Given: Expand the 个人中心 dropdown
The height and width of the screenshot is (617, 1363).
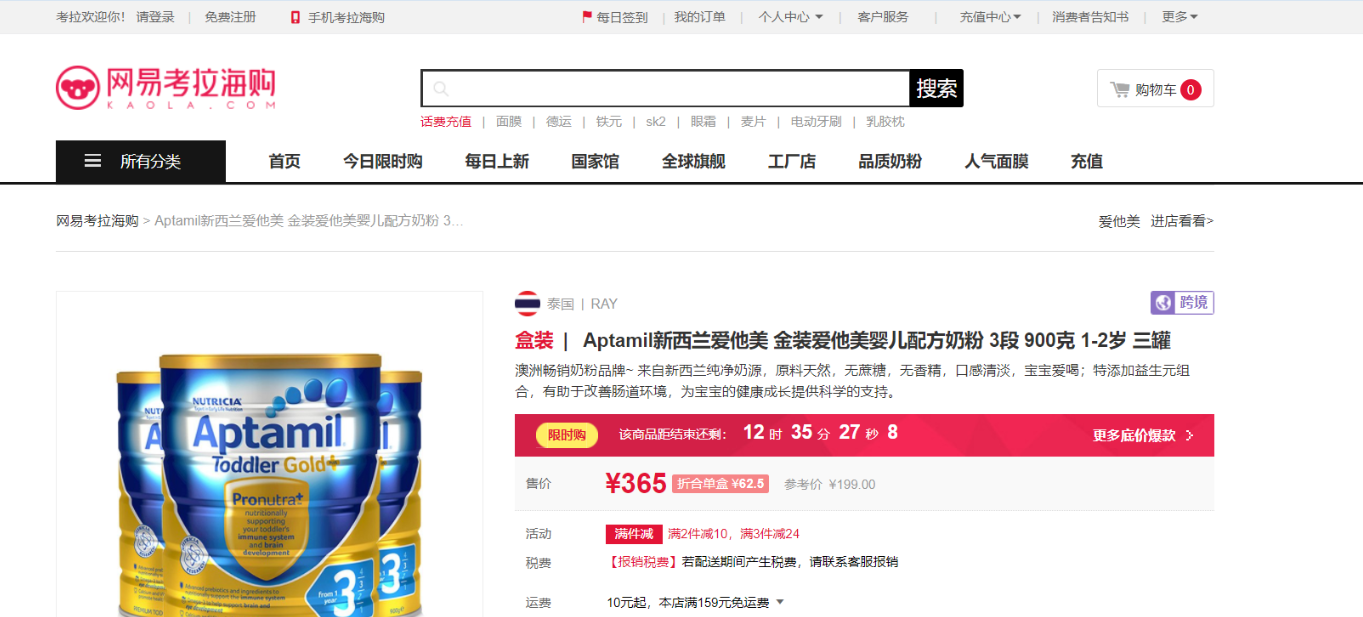Looking at the screenshot, I should click(x=790, y=17).
